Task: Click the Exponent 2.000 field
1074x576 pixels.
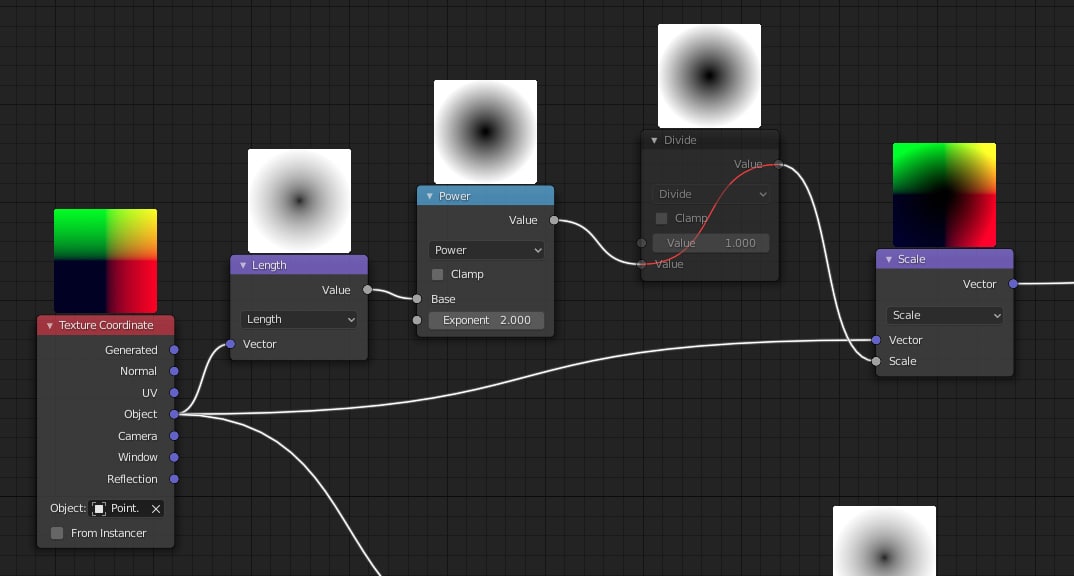Action: (486, 320)
